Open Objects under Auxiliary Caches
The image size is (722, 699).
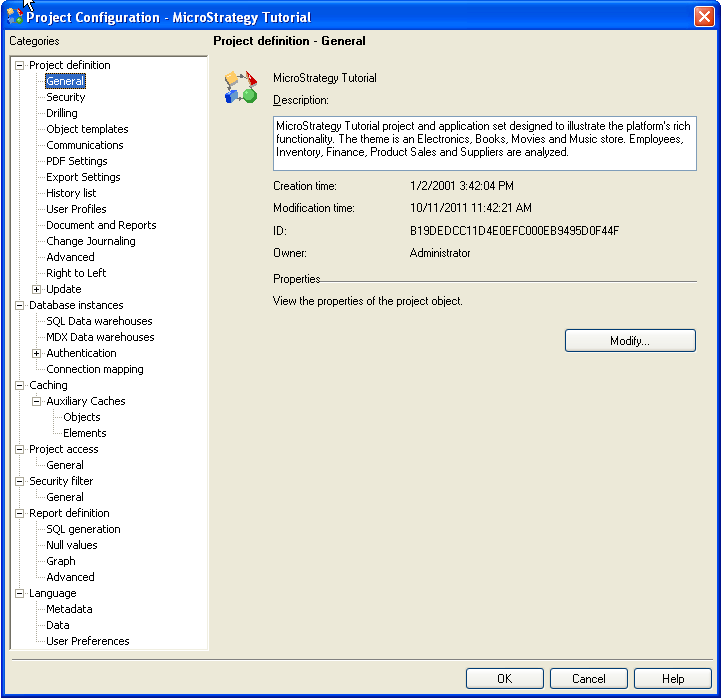click(82, 417)
